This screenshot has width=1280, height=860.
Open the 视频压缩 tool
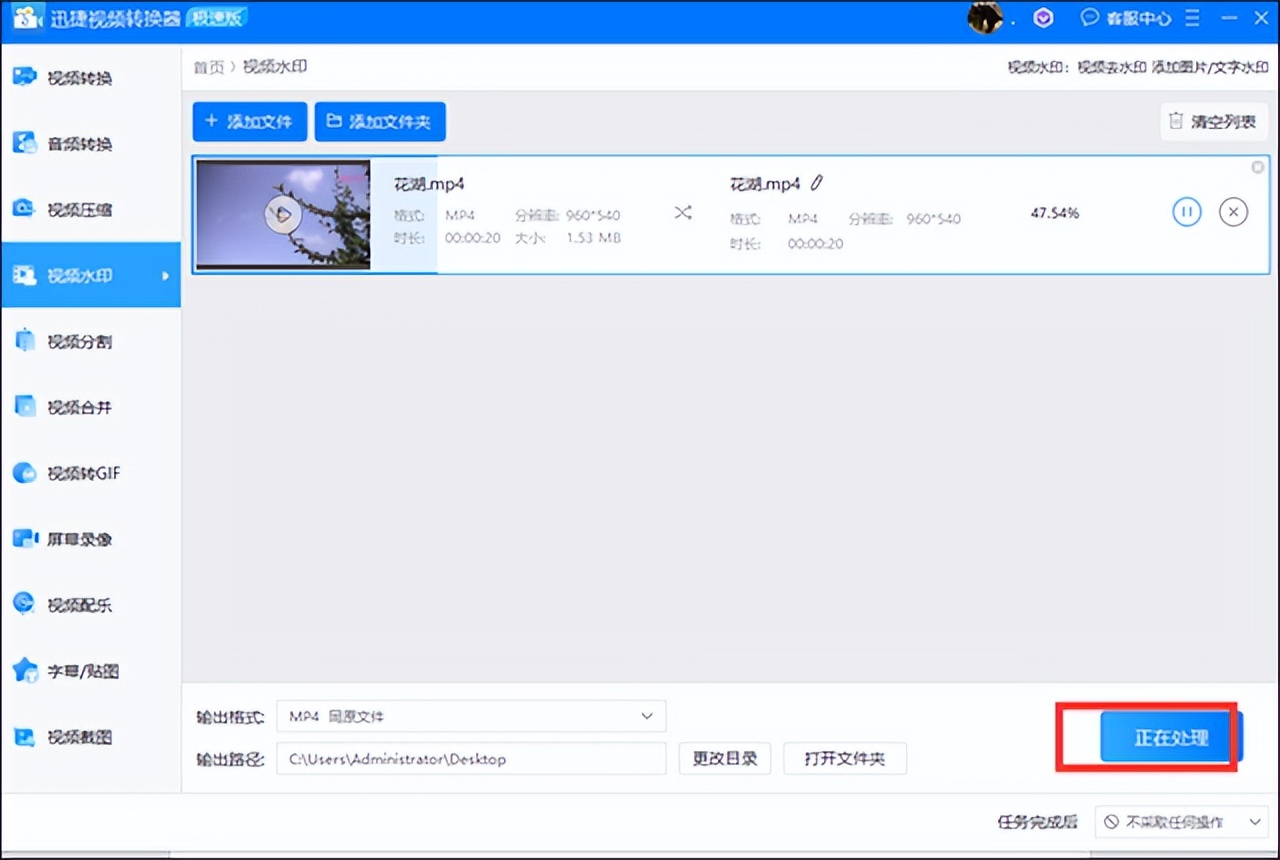click(x=79, y=209)
